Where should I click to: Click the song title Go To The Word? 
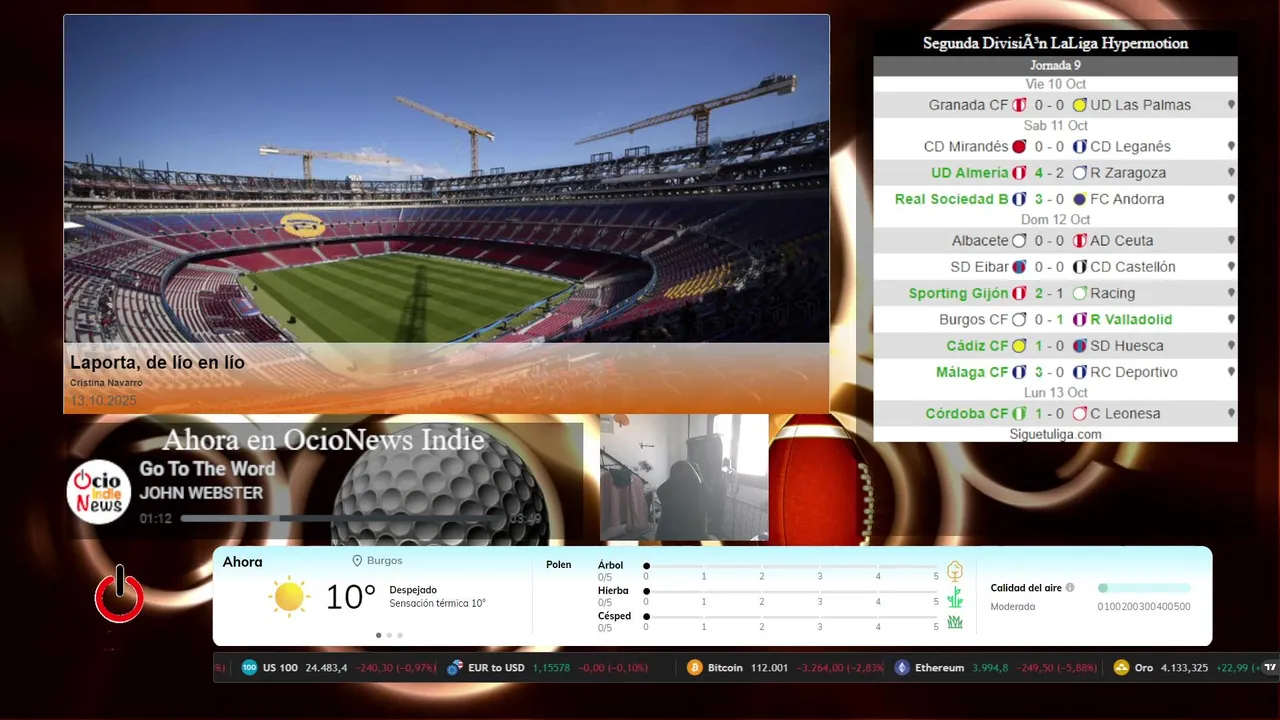(207, 469)
